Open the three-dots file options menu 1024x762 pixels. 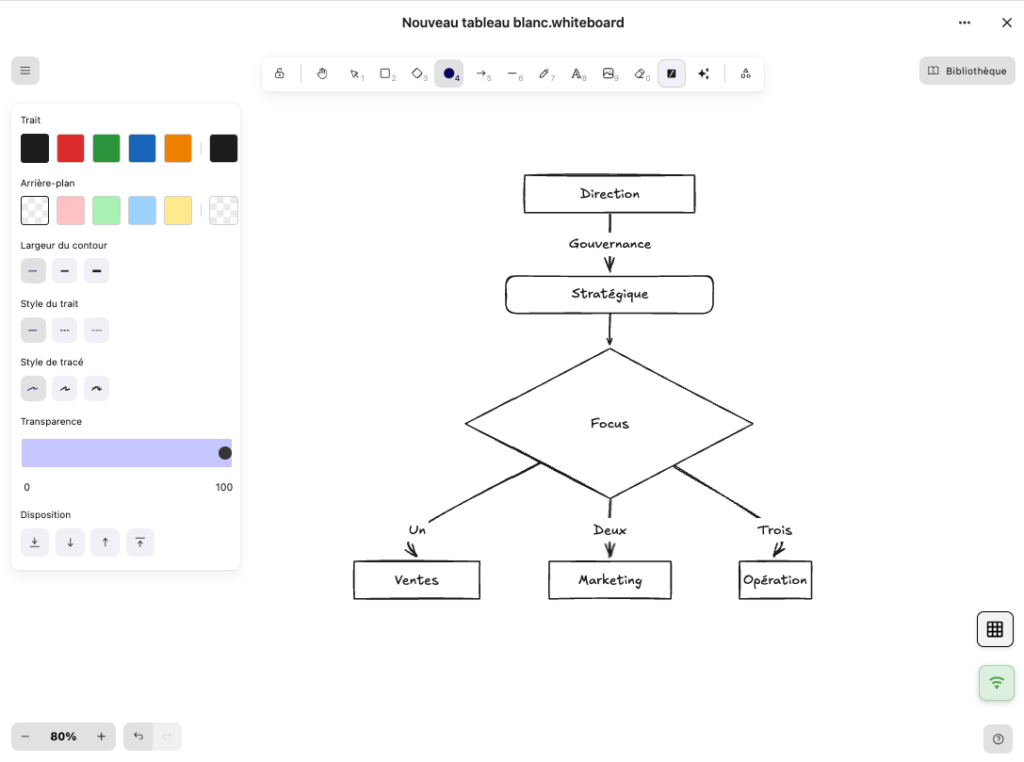click(x=964, y=23)
